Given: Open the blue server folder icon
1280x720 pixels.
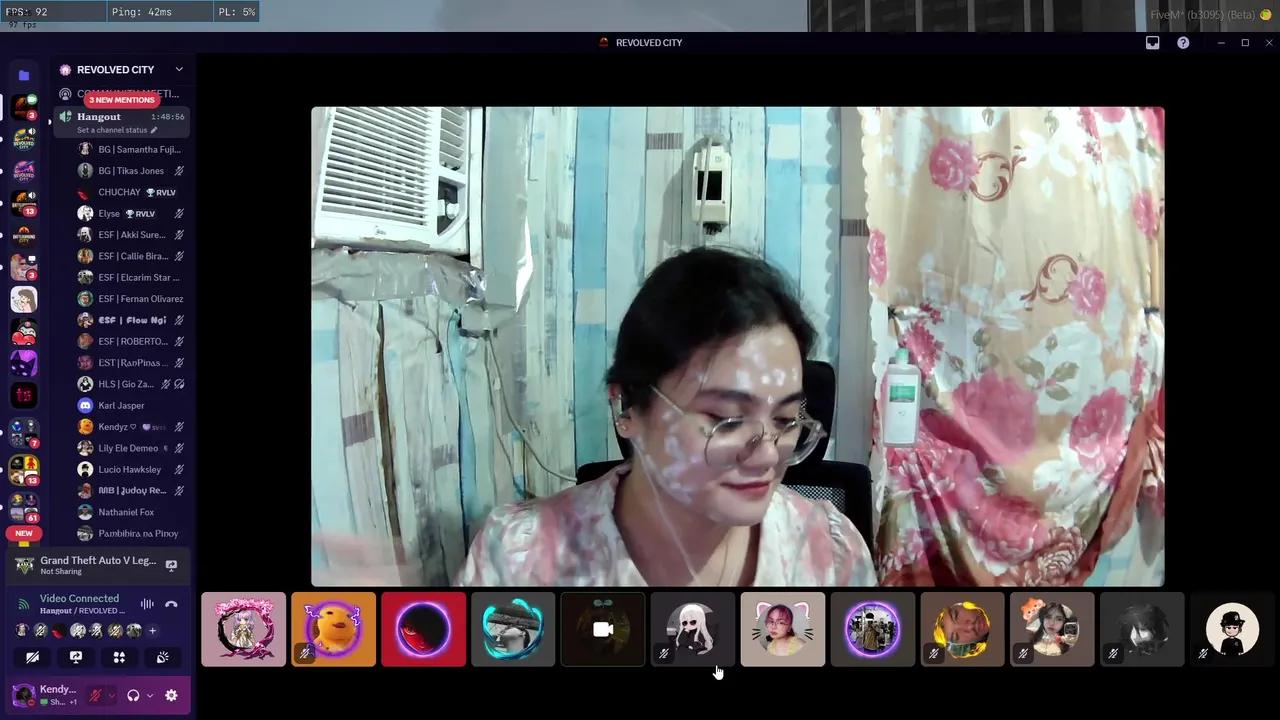Looking at the screenshot, I should 24,75.
